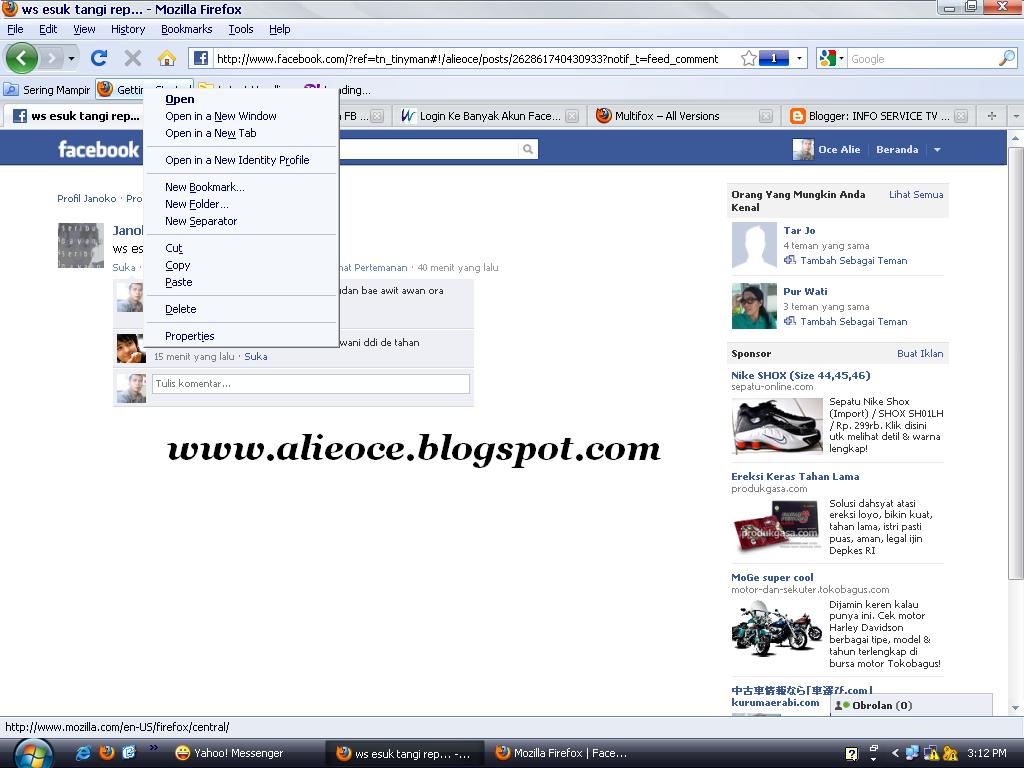Viewport: 1024px width, 768px height.
Task: Open the Tools menu
Action: (x=240, y=29)
